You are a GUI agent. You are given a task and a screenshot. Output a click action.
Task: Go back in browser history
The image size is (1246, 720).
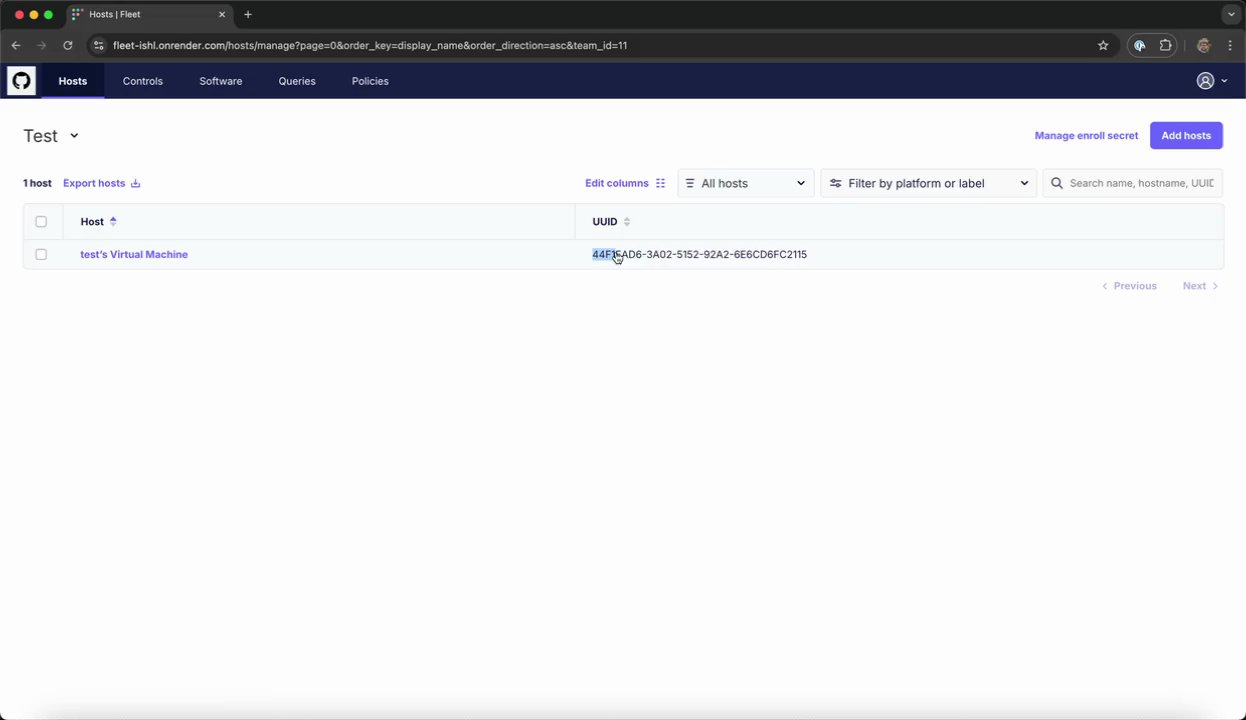(x=16, y=45)
